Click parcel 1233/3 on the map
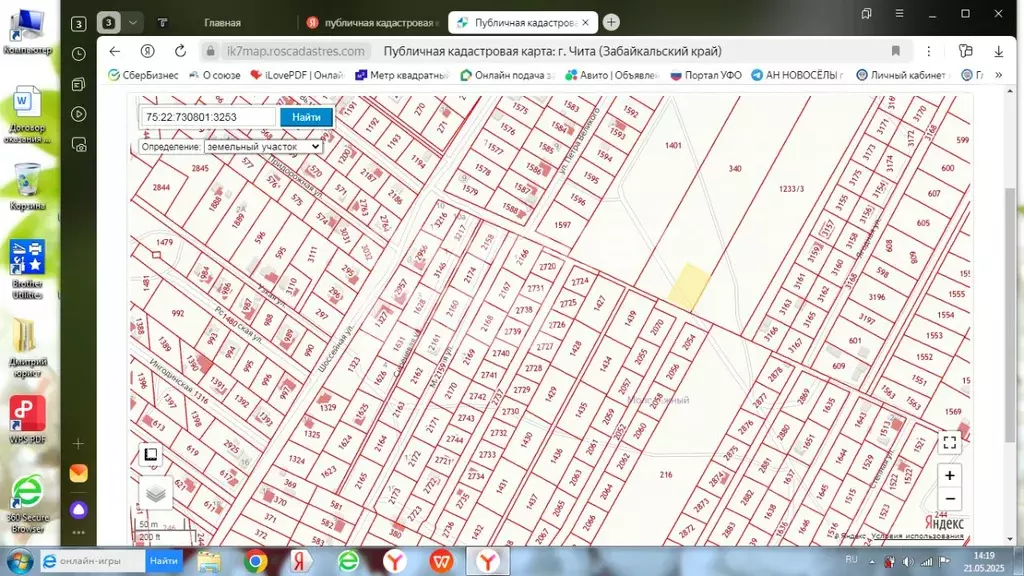Image resolution: width=1024 pixels, height=576 pixels. [791, 189]
